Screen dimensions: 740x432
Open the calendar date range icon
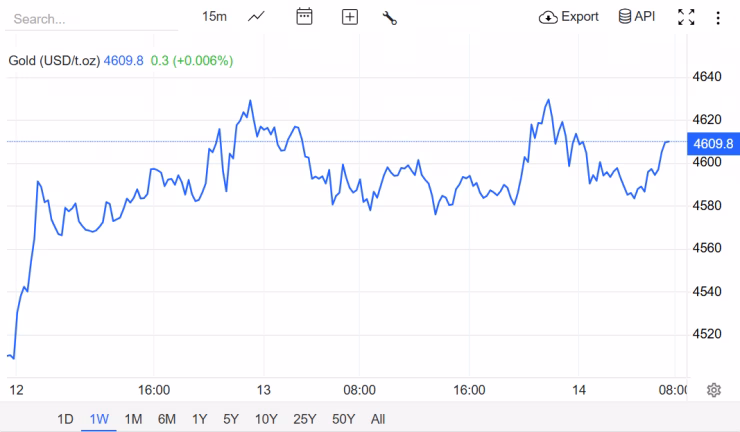tap(304, 17)
